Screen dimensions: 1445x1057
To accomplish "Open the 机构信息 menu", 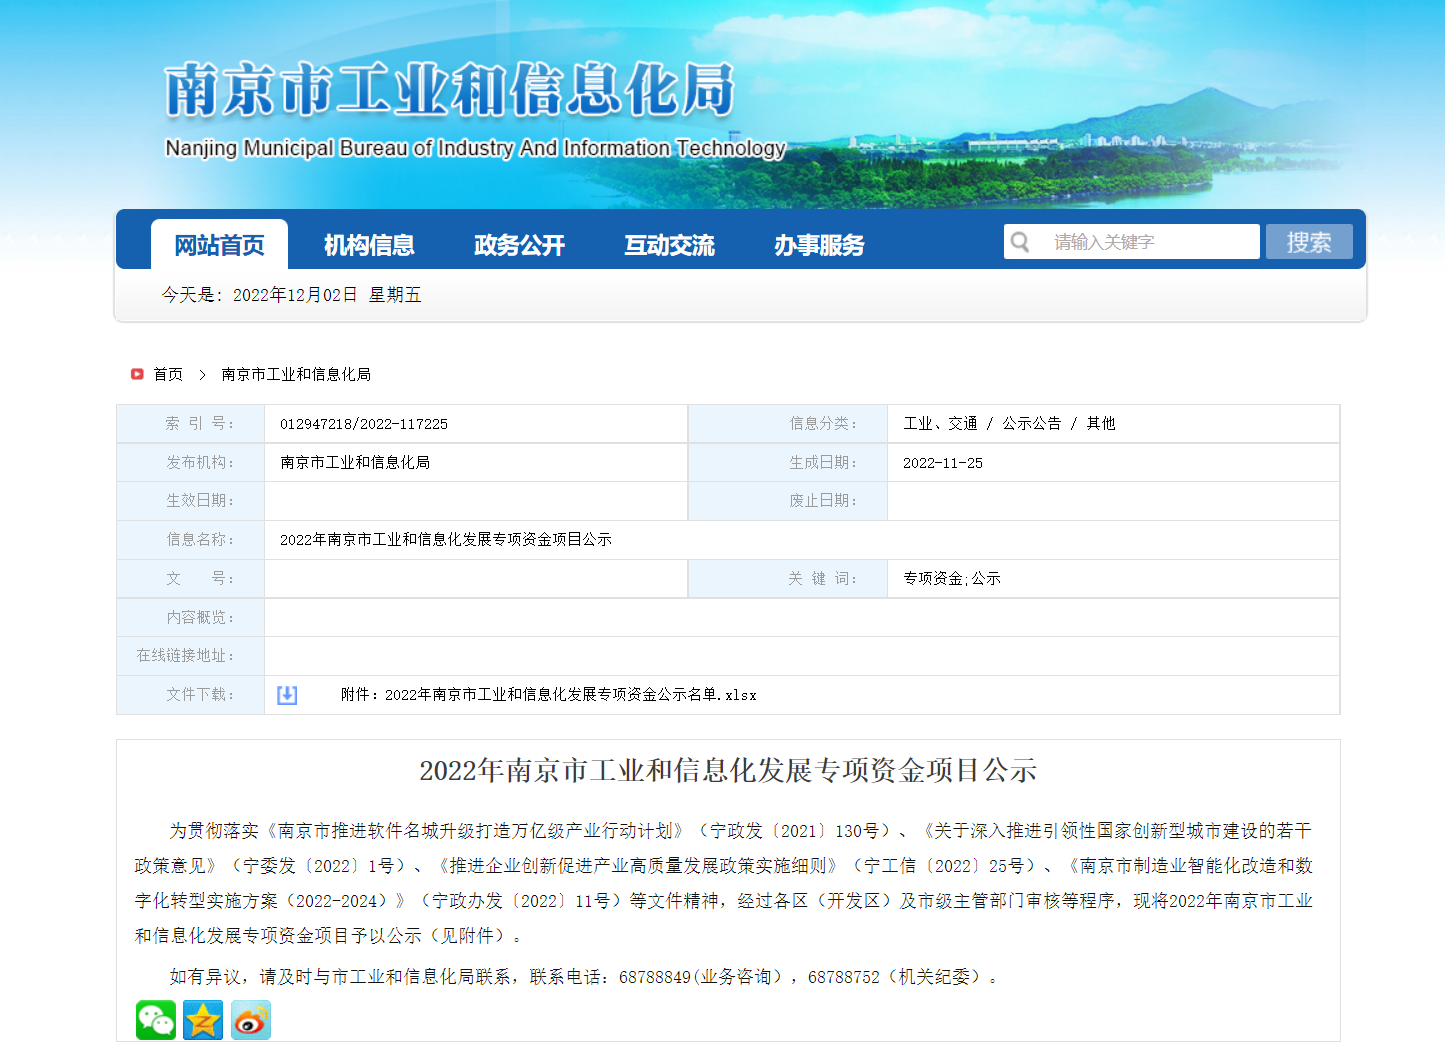I will tap(369, 245).
